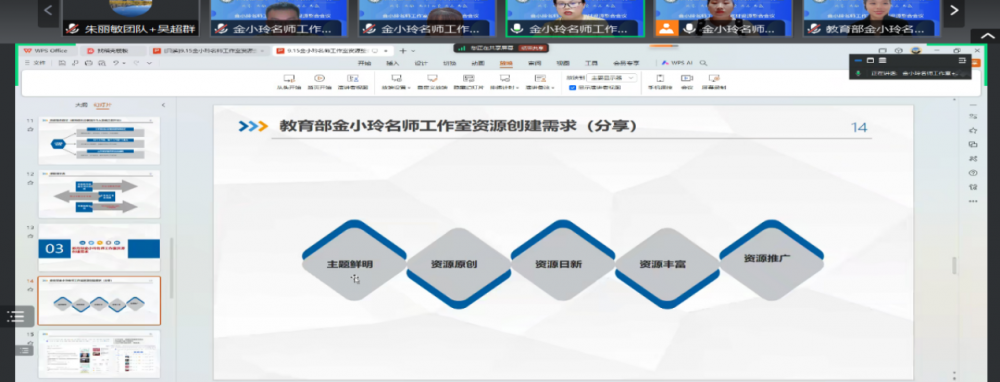This screenshot has height=382, width=1000.
Task: Select slide 13 thumbnail with 03
Action: pos(99,247)
